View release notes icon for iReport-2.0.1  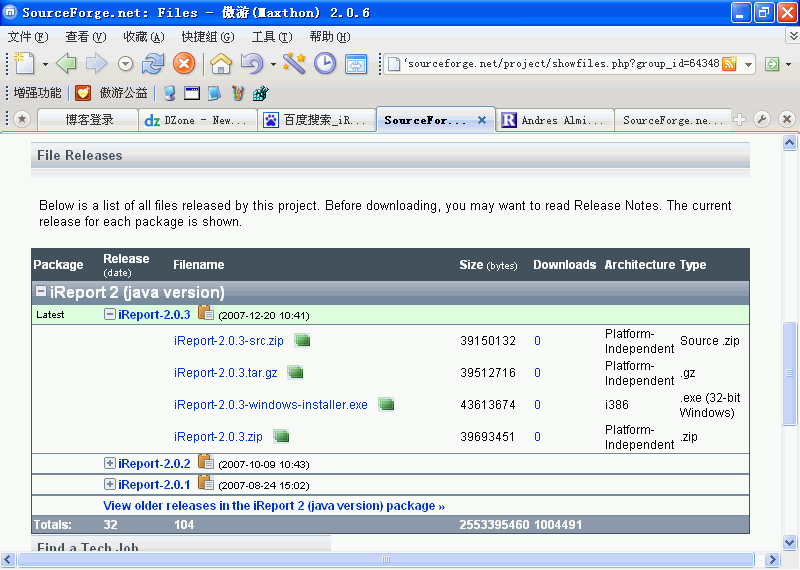pos(206,483)
